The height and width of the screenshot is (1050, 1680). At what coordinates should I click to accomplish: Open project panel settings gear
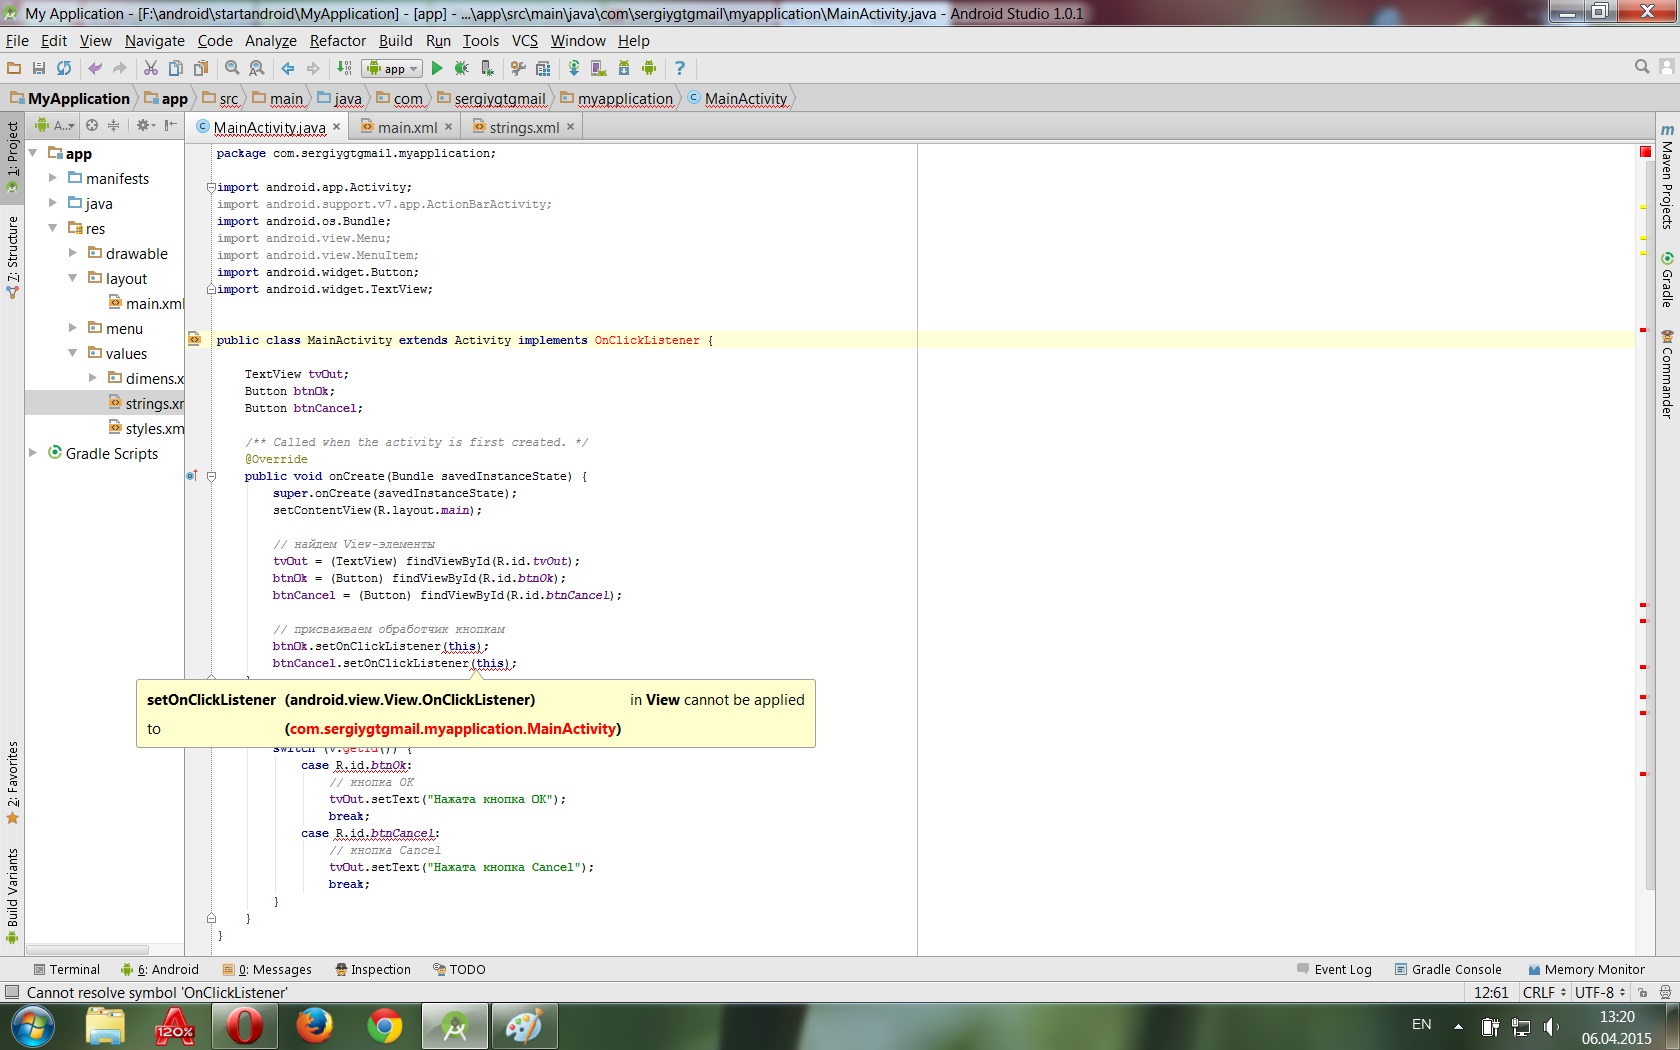coord(146,125)
